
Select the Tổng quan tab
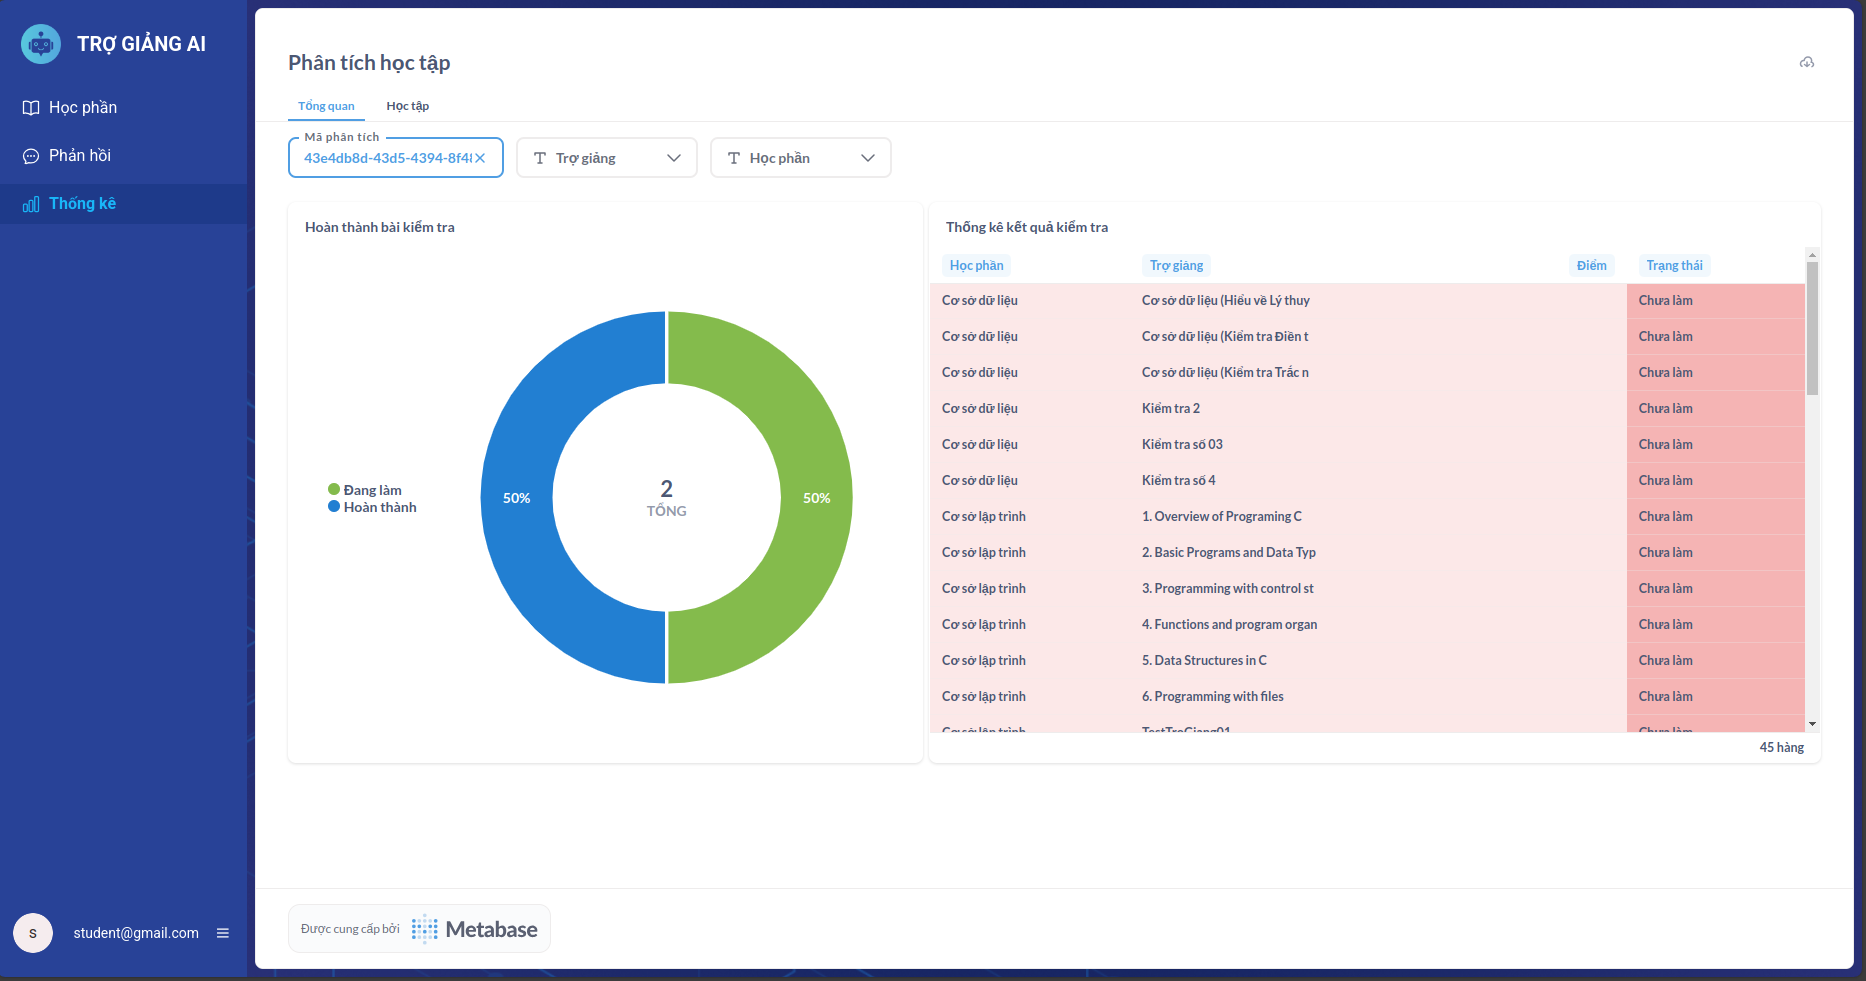[x=326, y=106]
